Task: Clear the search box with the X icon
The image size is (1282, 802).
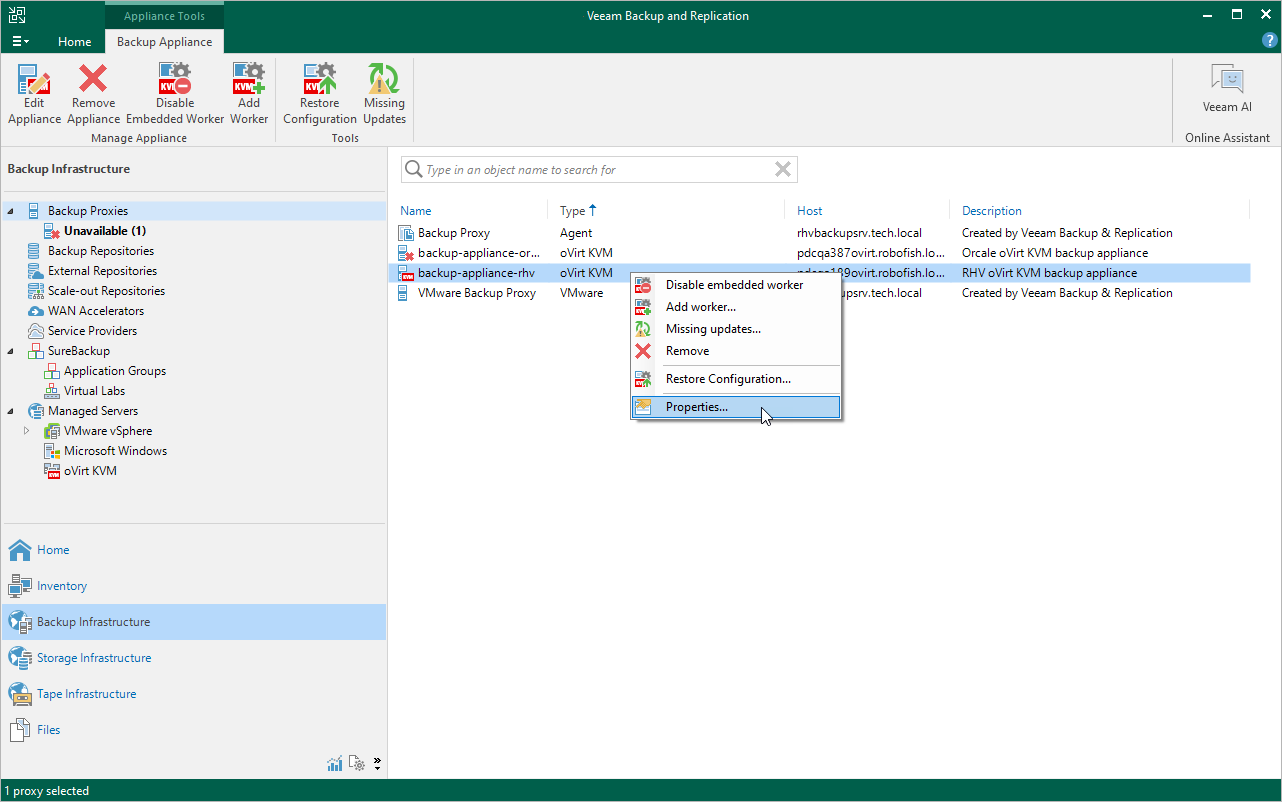Action: click(x=783, y=170)
